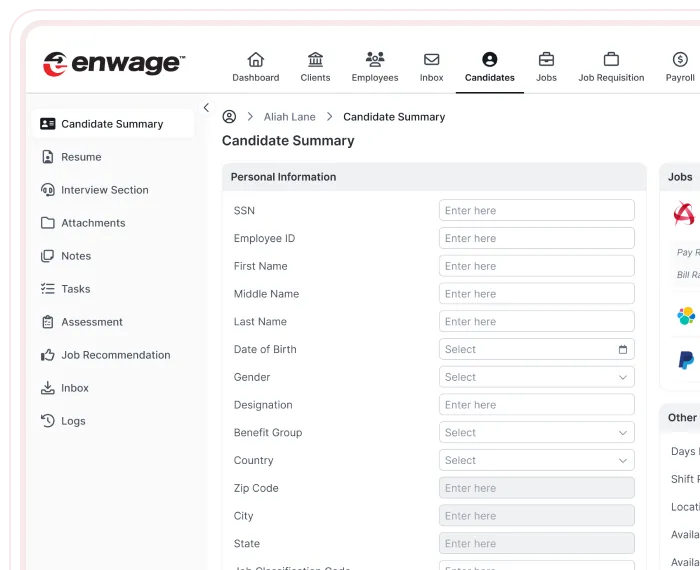Open Inbox envelope icon in top navigation
Image resolution: width=700 pixels, height=570 pixels.
click(432, 60)
